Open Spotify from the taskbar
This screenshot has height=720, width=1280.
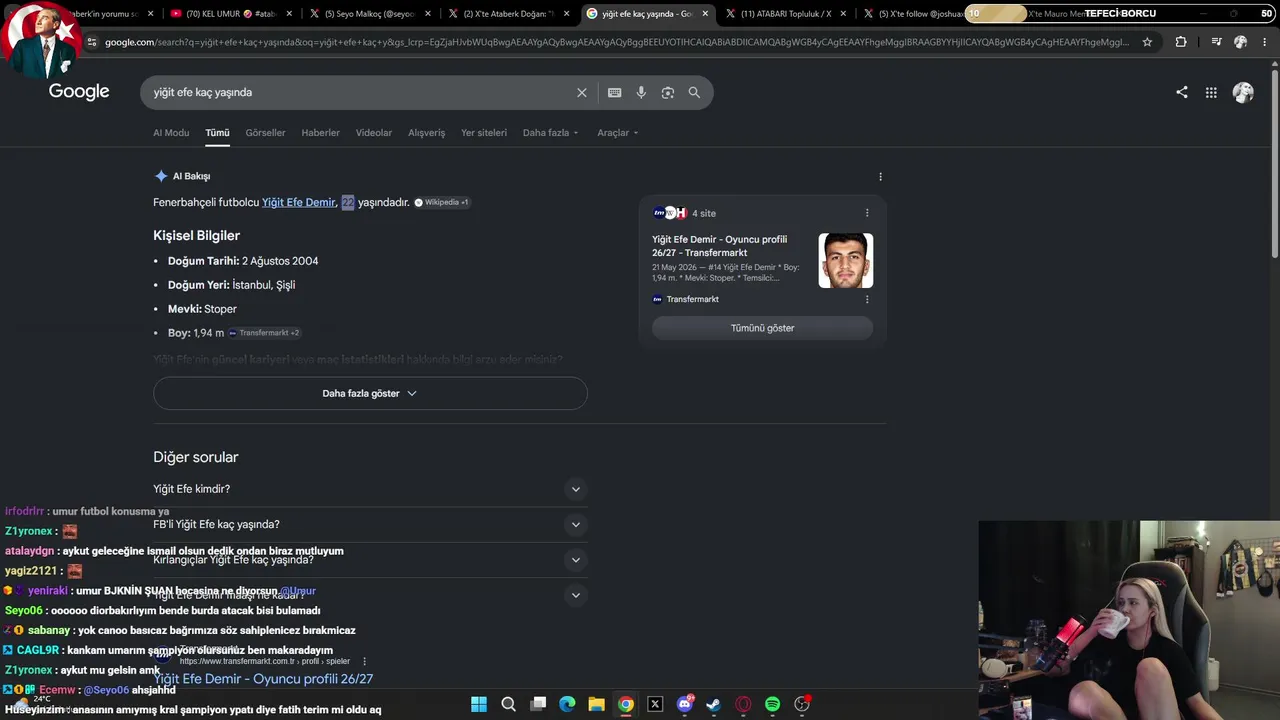[x=772, y=704]
